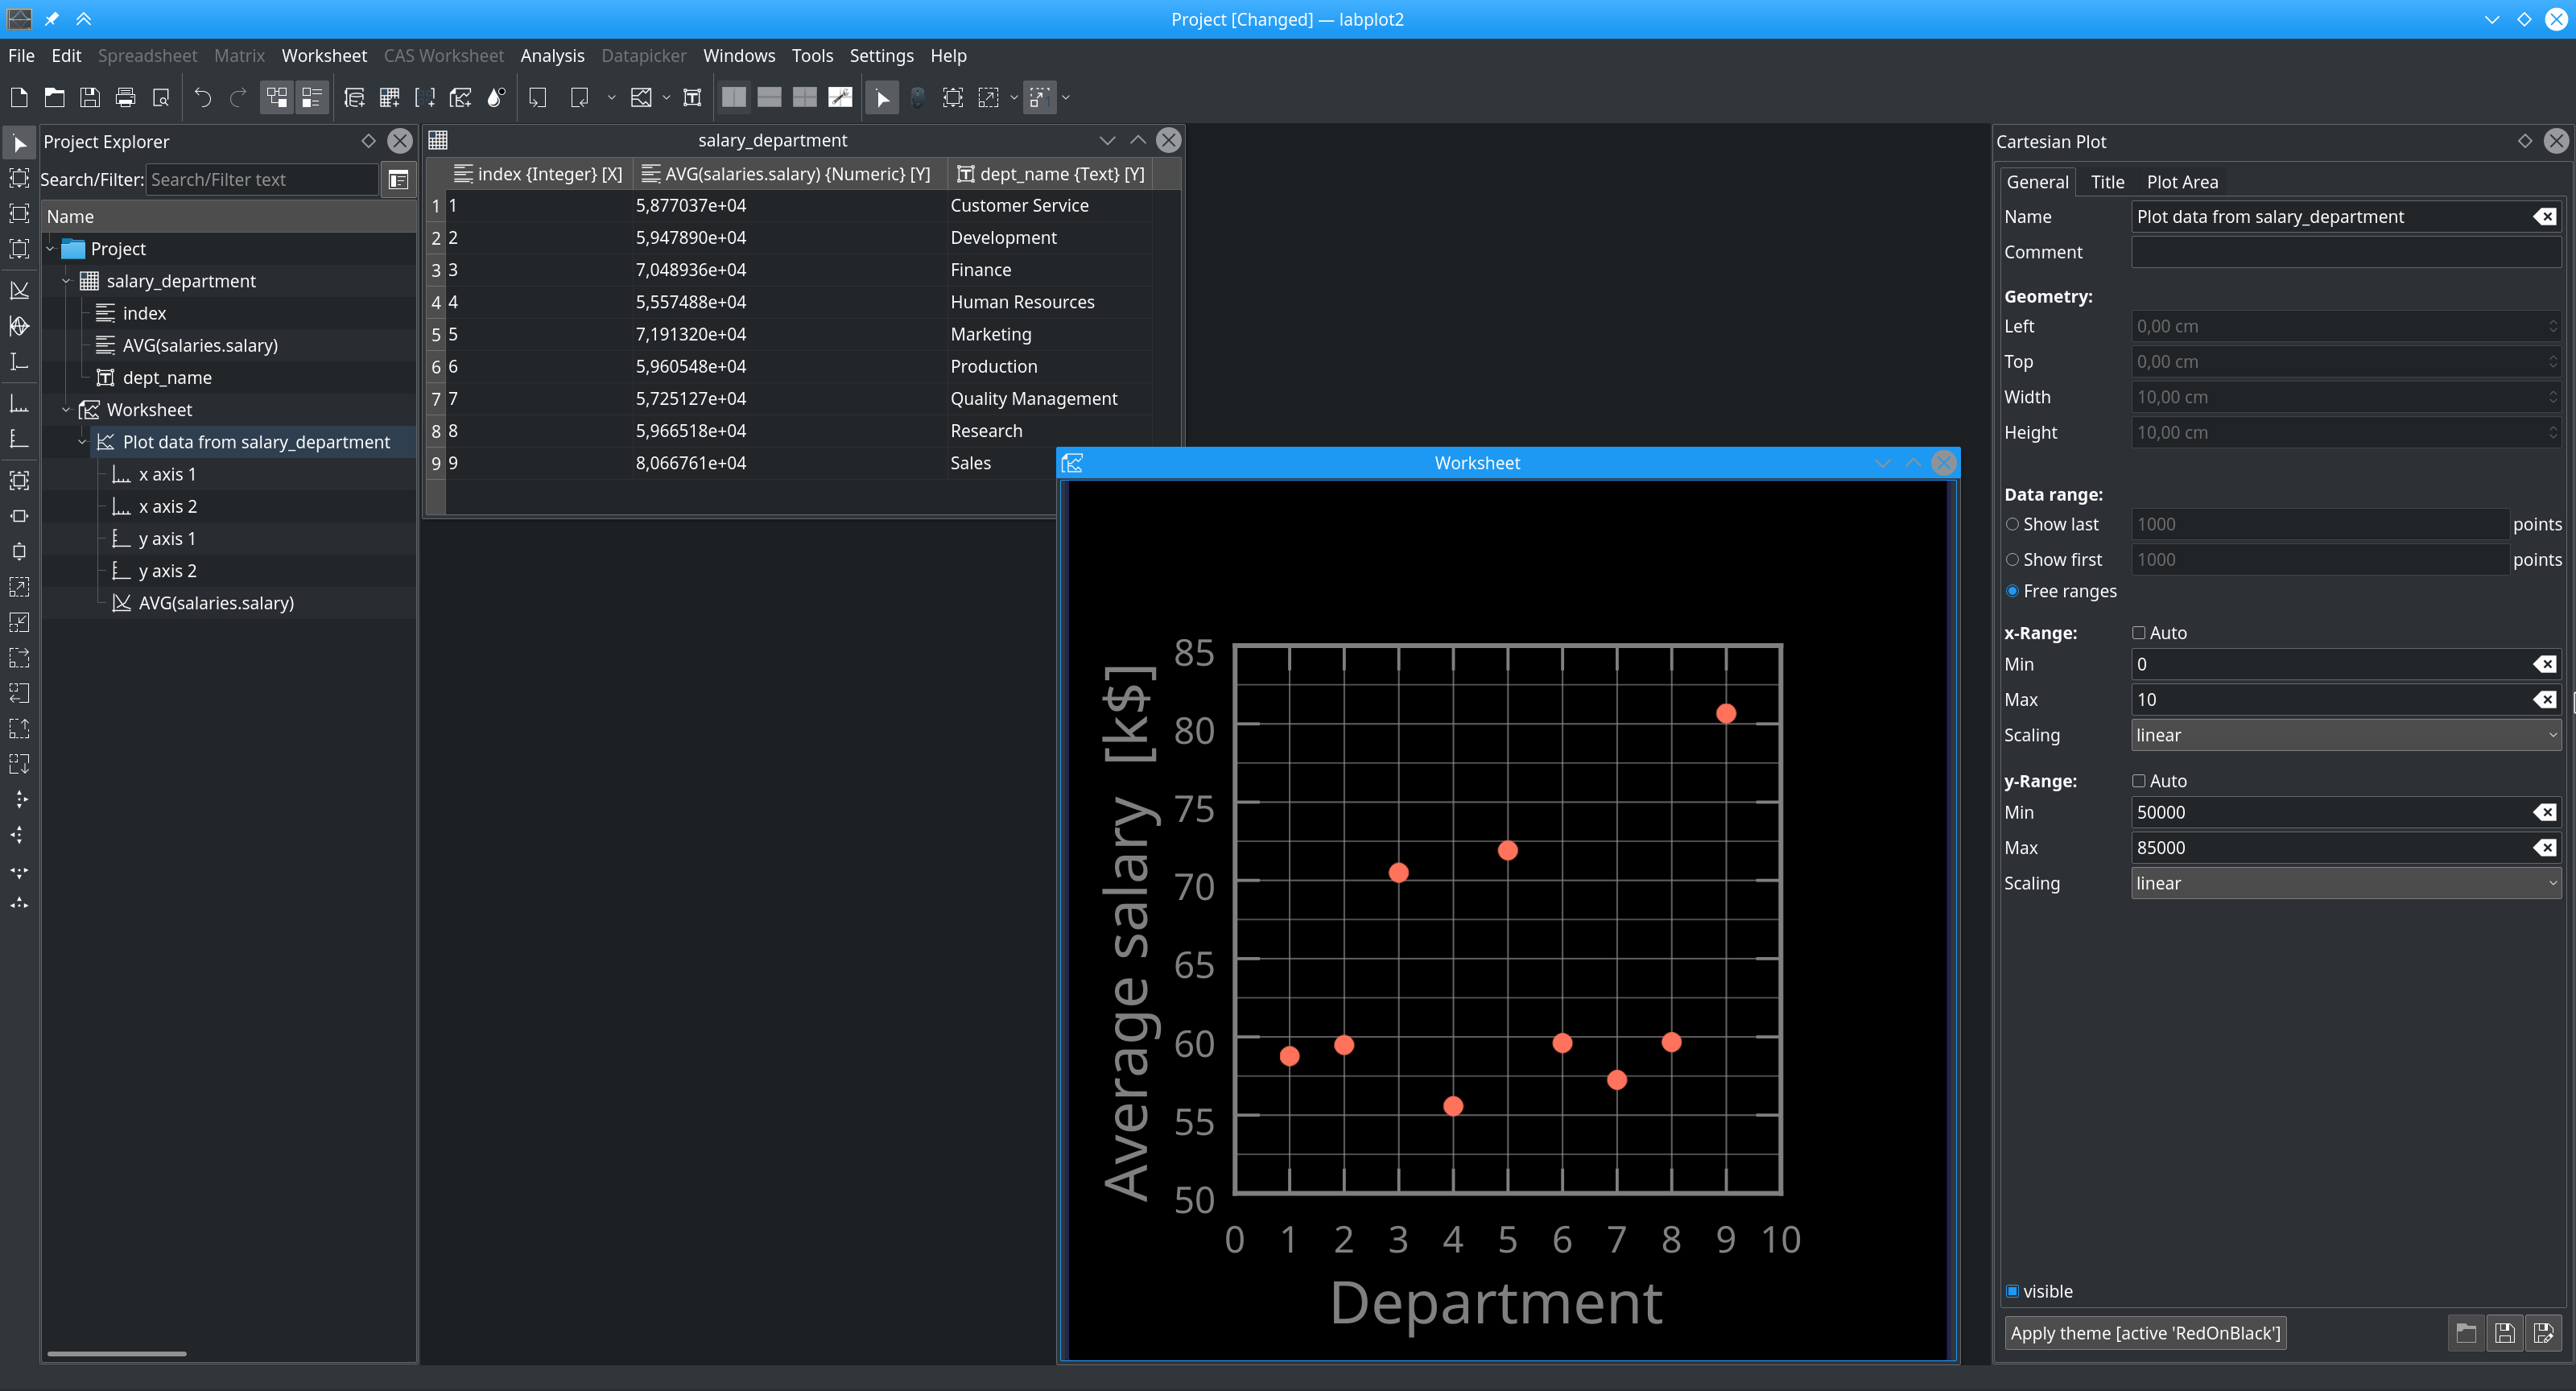
Task: Uncheck the visible checkbox
Action: [2013, 1291]
